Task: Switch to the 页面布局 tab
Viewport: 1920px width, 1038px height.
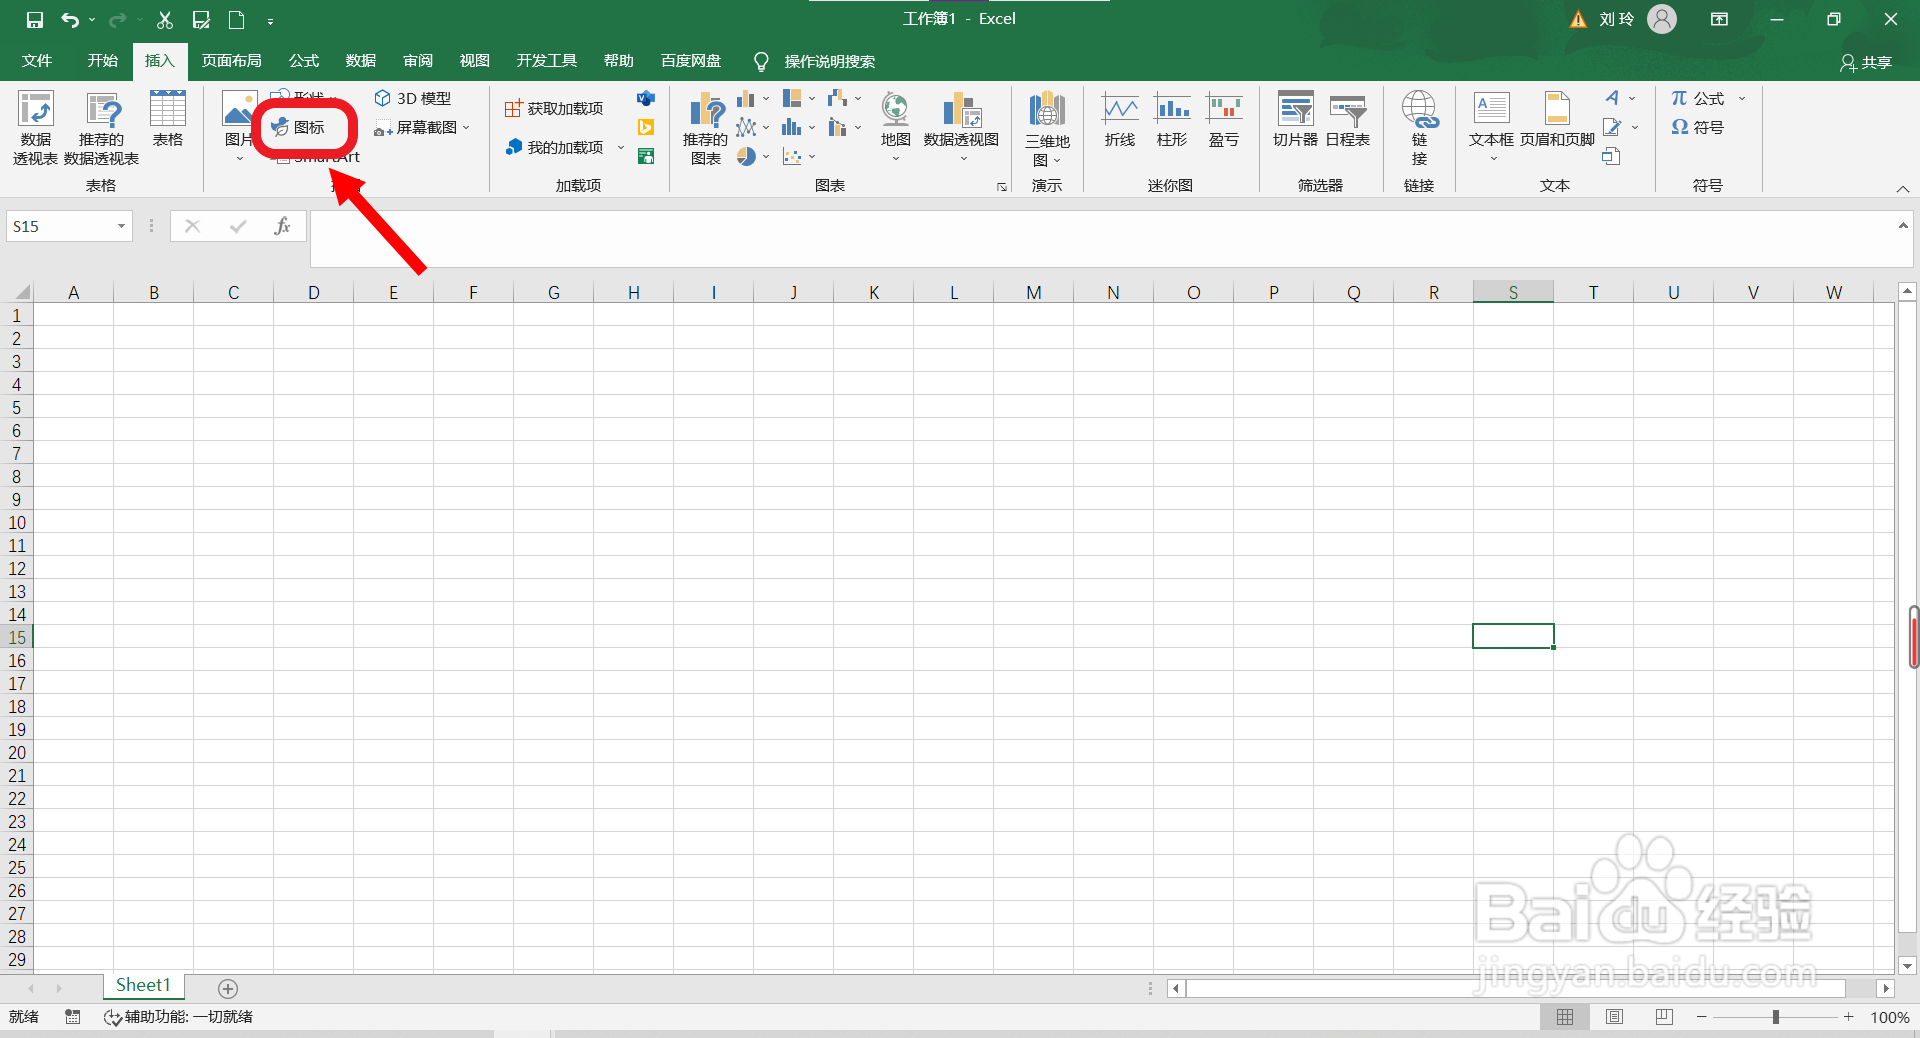Action: point(231,61)
